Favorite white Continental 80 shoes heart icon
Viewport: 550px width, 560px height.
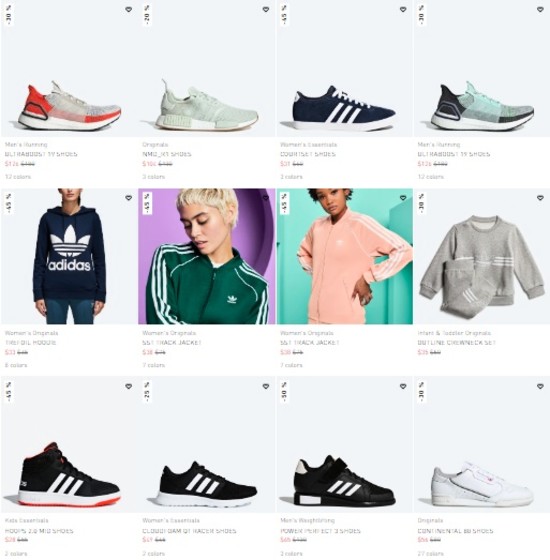pyautogui.click(x=540, y=386)
